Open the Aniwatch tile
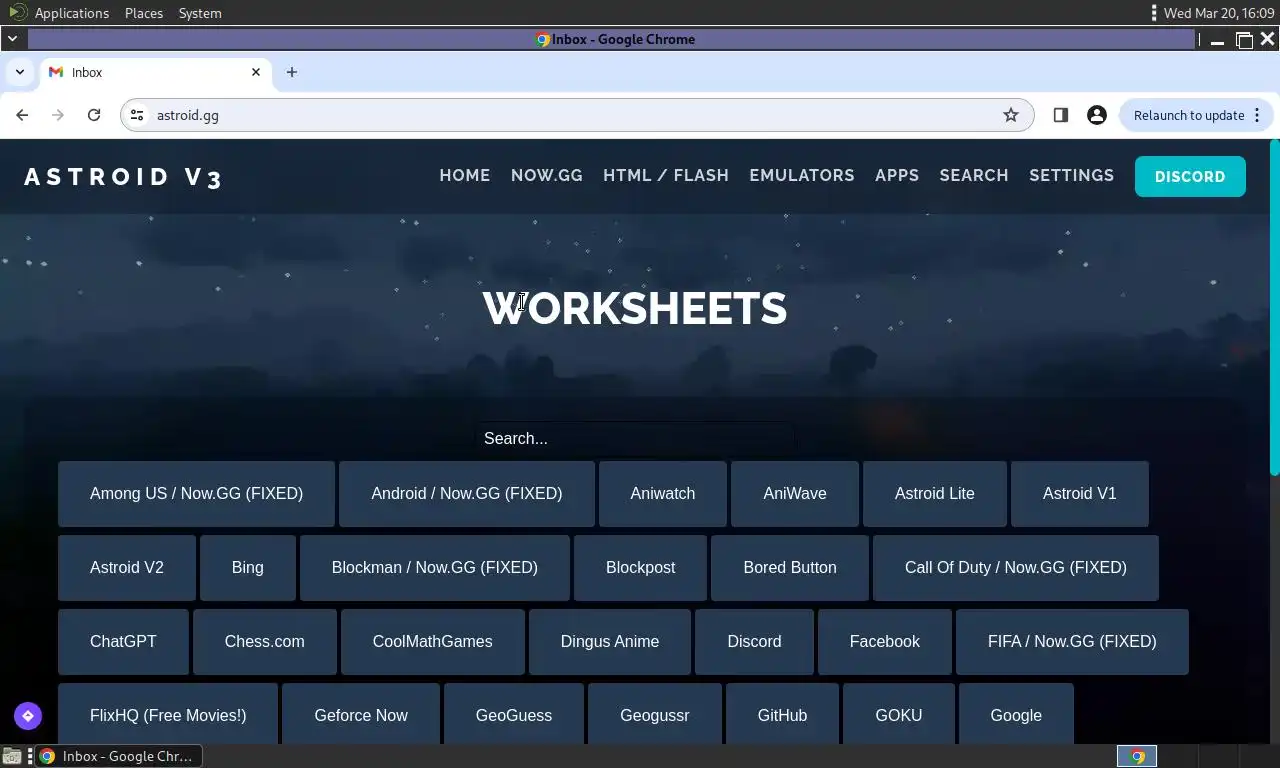Image resolution: width=1280 pixels, height=768 pixels. 663,493
